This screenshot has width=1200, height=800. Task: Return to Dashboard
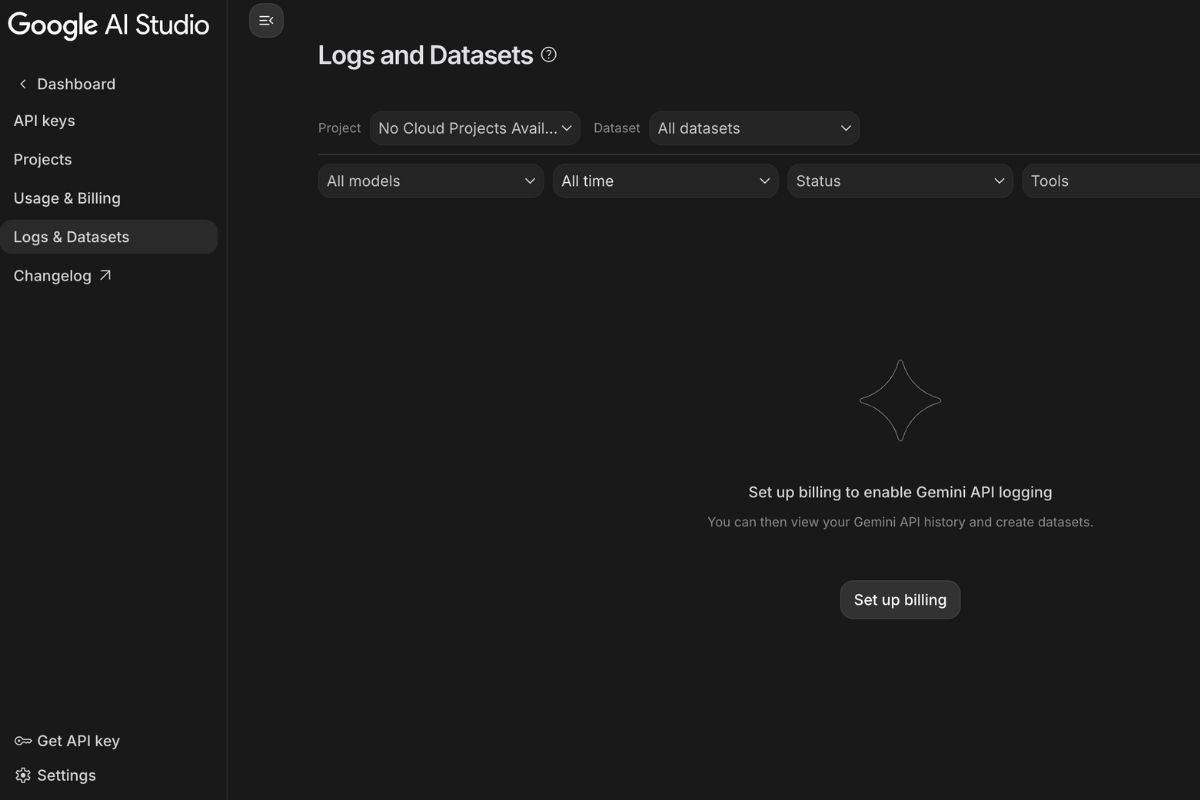coord(76,84)
